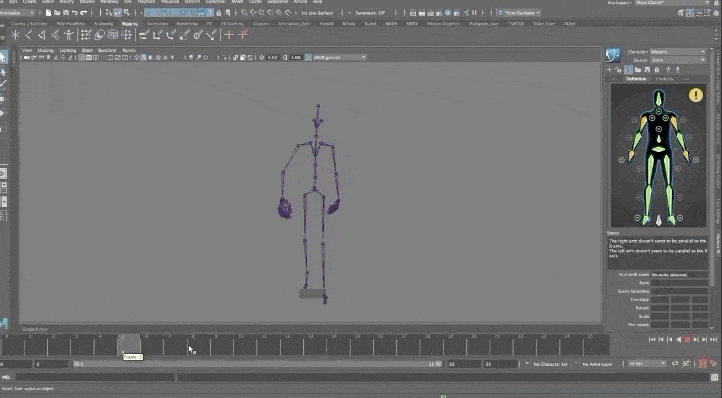Step back one frame

(x=661, y=339)
